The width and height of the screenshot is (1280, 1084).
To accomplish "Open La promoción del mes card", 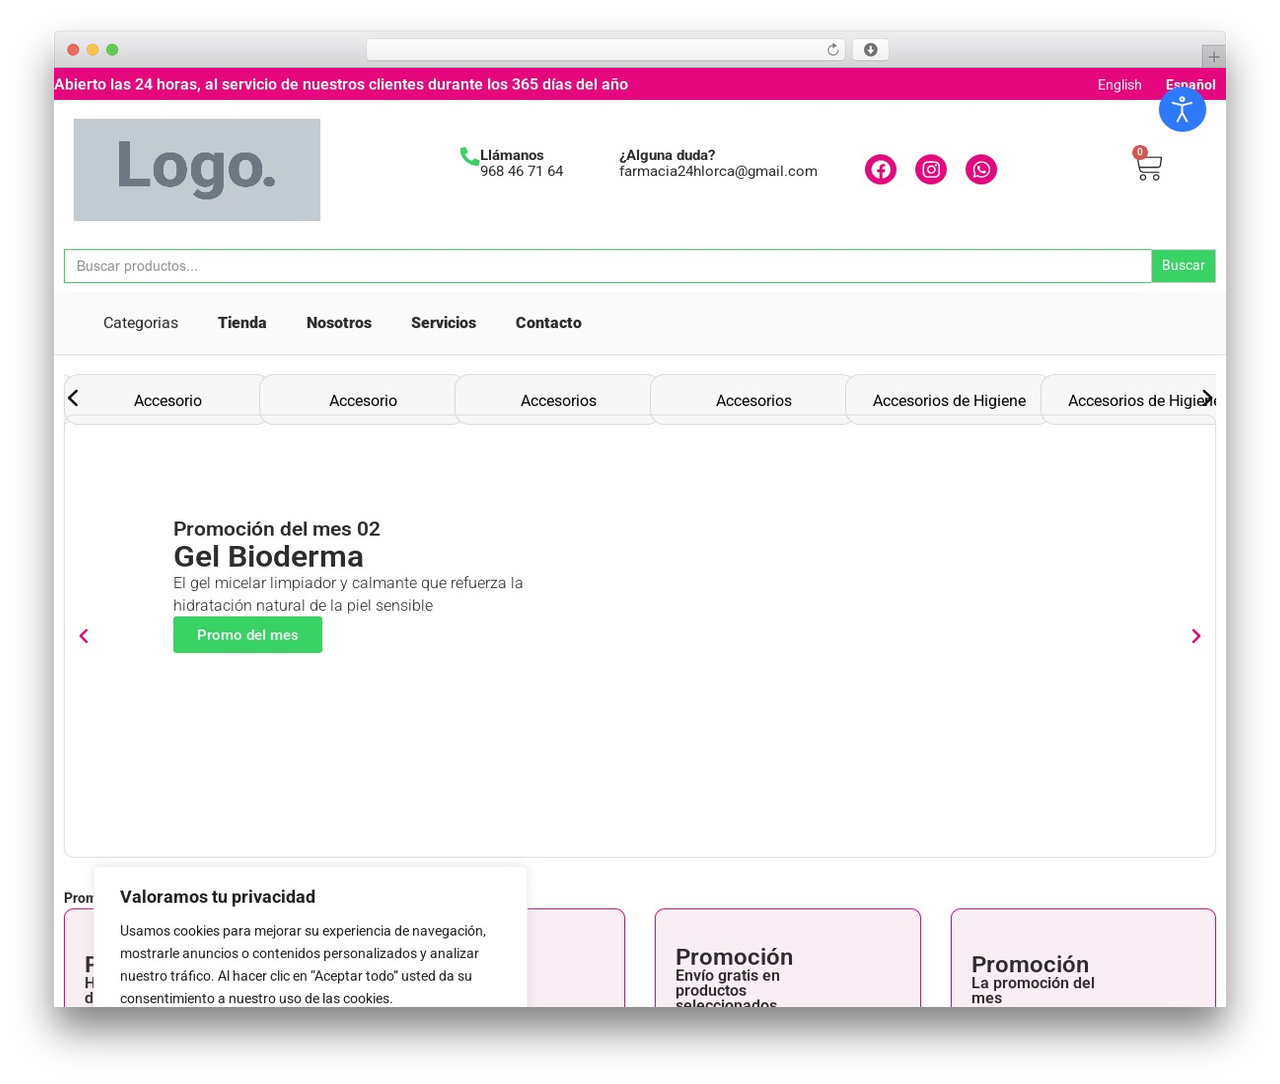I will (x=1083, y=958).
